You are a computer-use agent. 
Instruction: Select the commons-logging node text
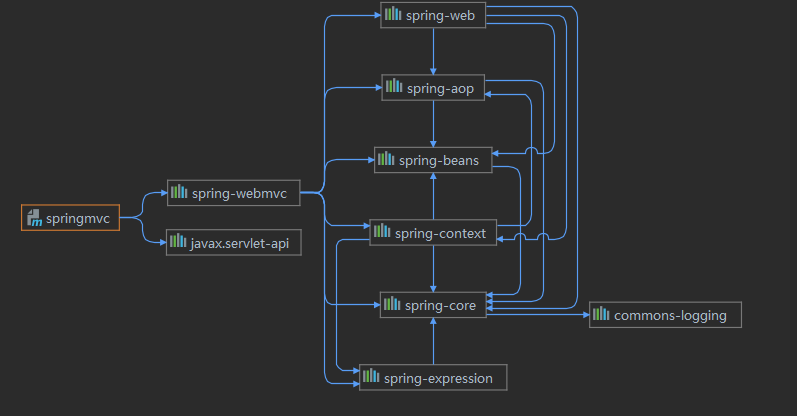click(671, 315)
